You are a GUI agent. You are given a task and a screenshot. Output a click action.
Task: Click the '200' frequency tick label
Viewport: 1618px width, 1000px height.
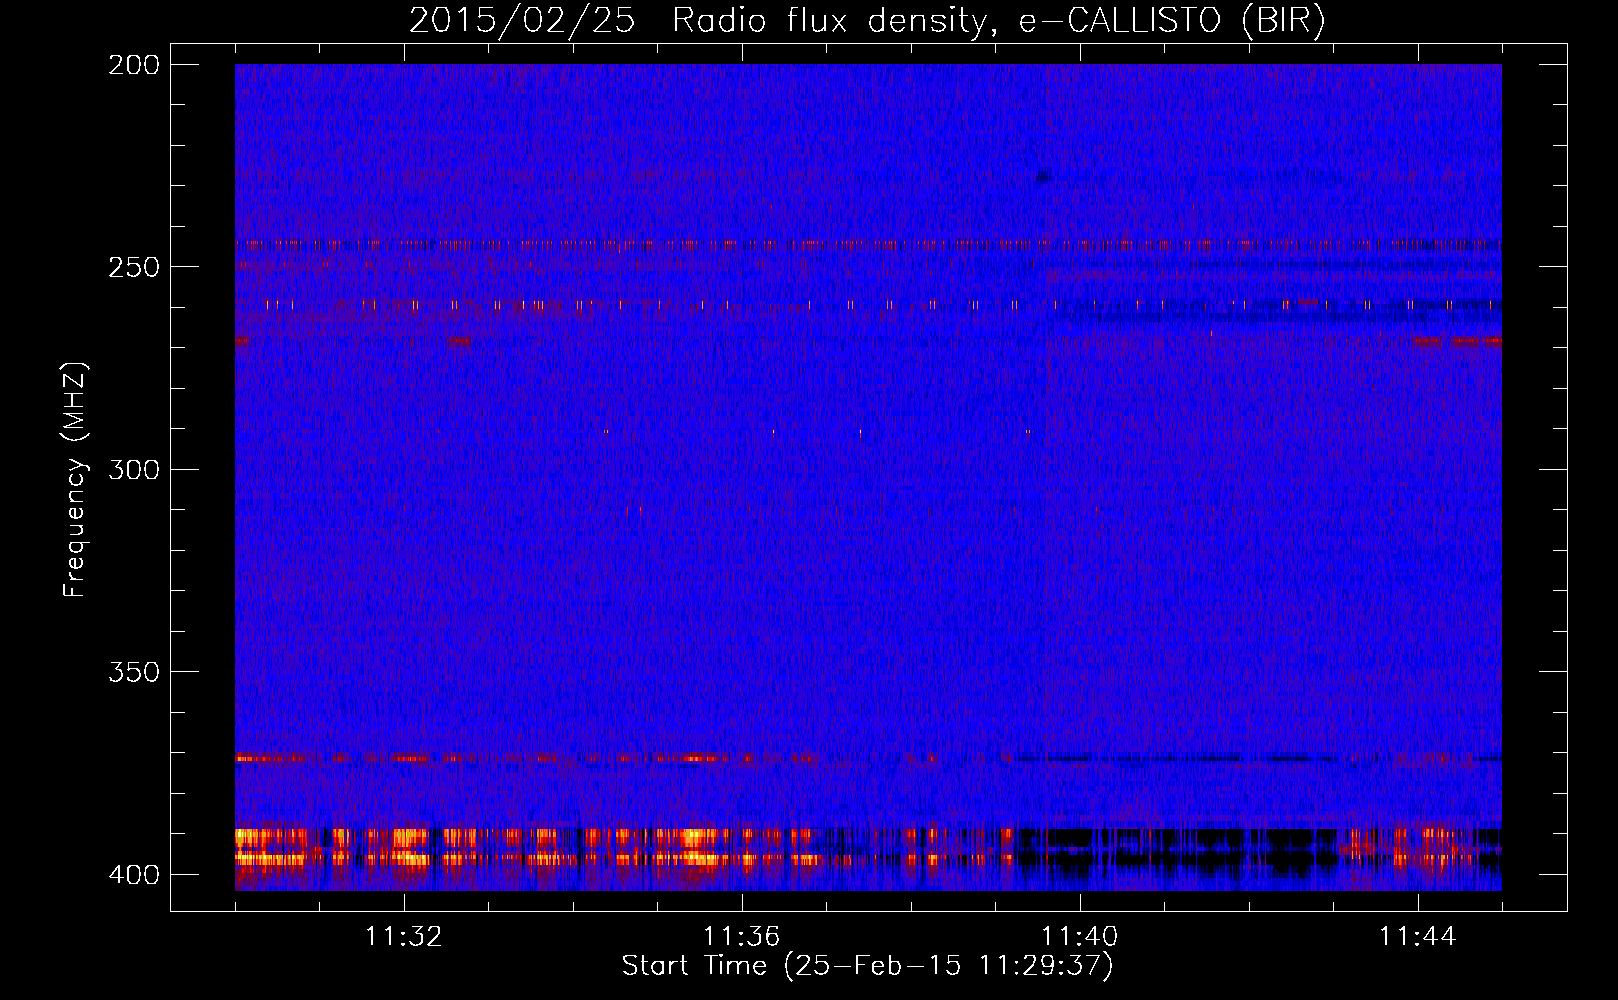(134, 65)
